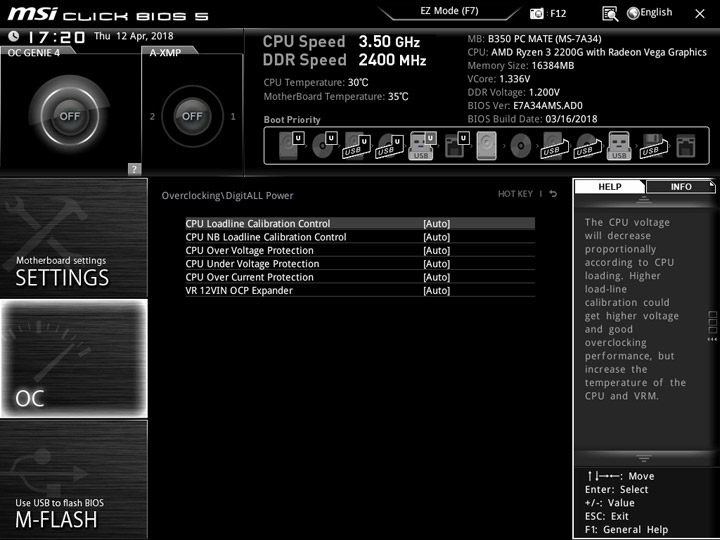The width and height of the screenshot is (720, 540).
Task: Select A-XMP profile 2
Action: point(152,116)
